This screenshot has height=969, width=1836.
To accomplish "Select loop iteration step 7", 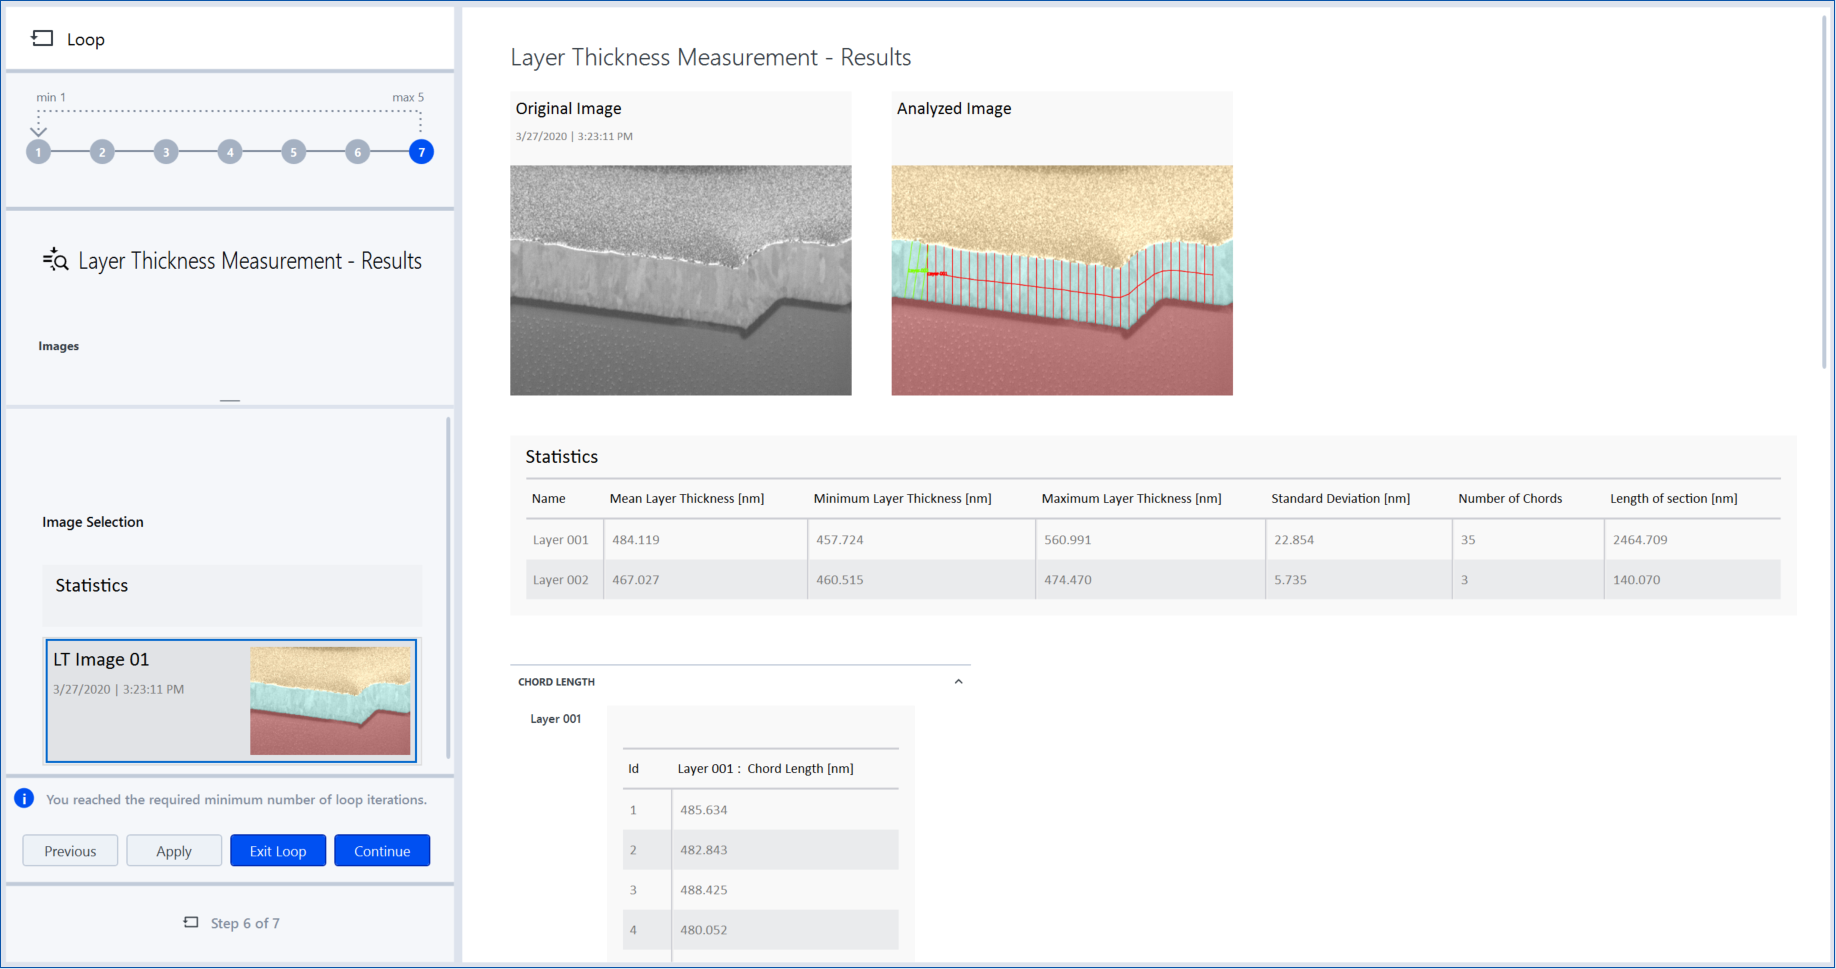I will coord(421,151).
